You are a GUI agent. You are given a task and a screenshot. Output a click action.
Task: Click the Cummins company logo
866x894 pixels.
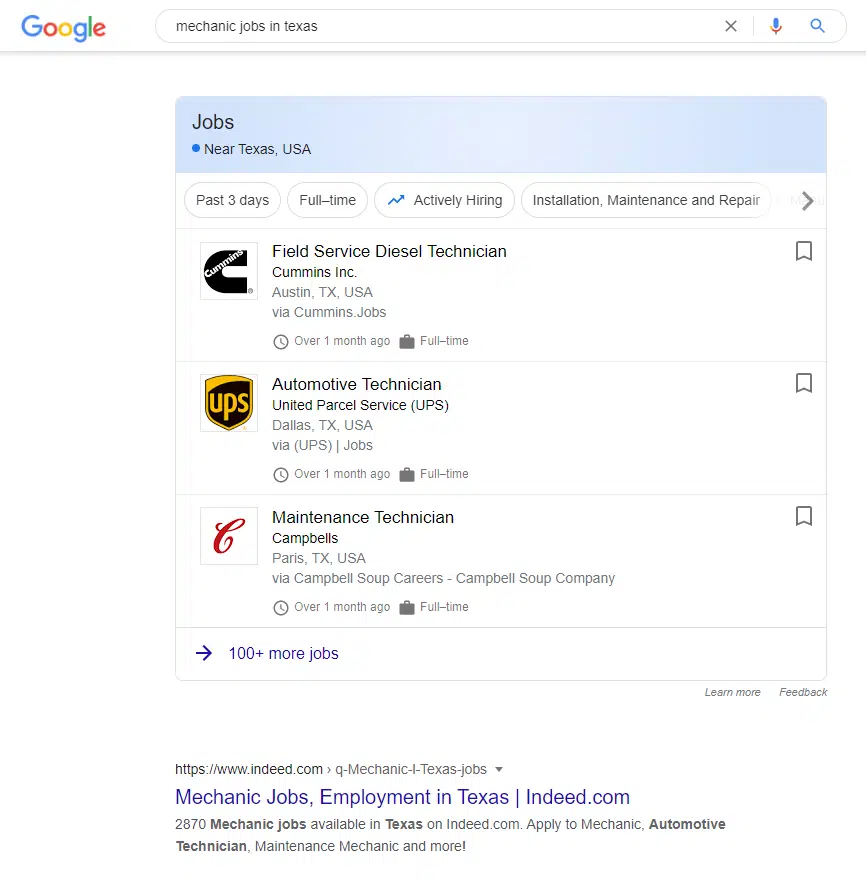click(229, 271)
